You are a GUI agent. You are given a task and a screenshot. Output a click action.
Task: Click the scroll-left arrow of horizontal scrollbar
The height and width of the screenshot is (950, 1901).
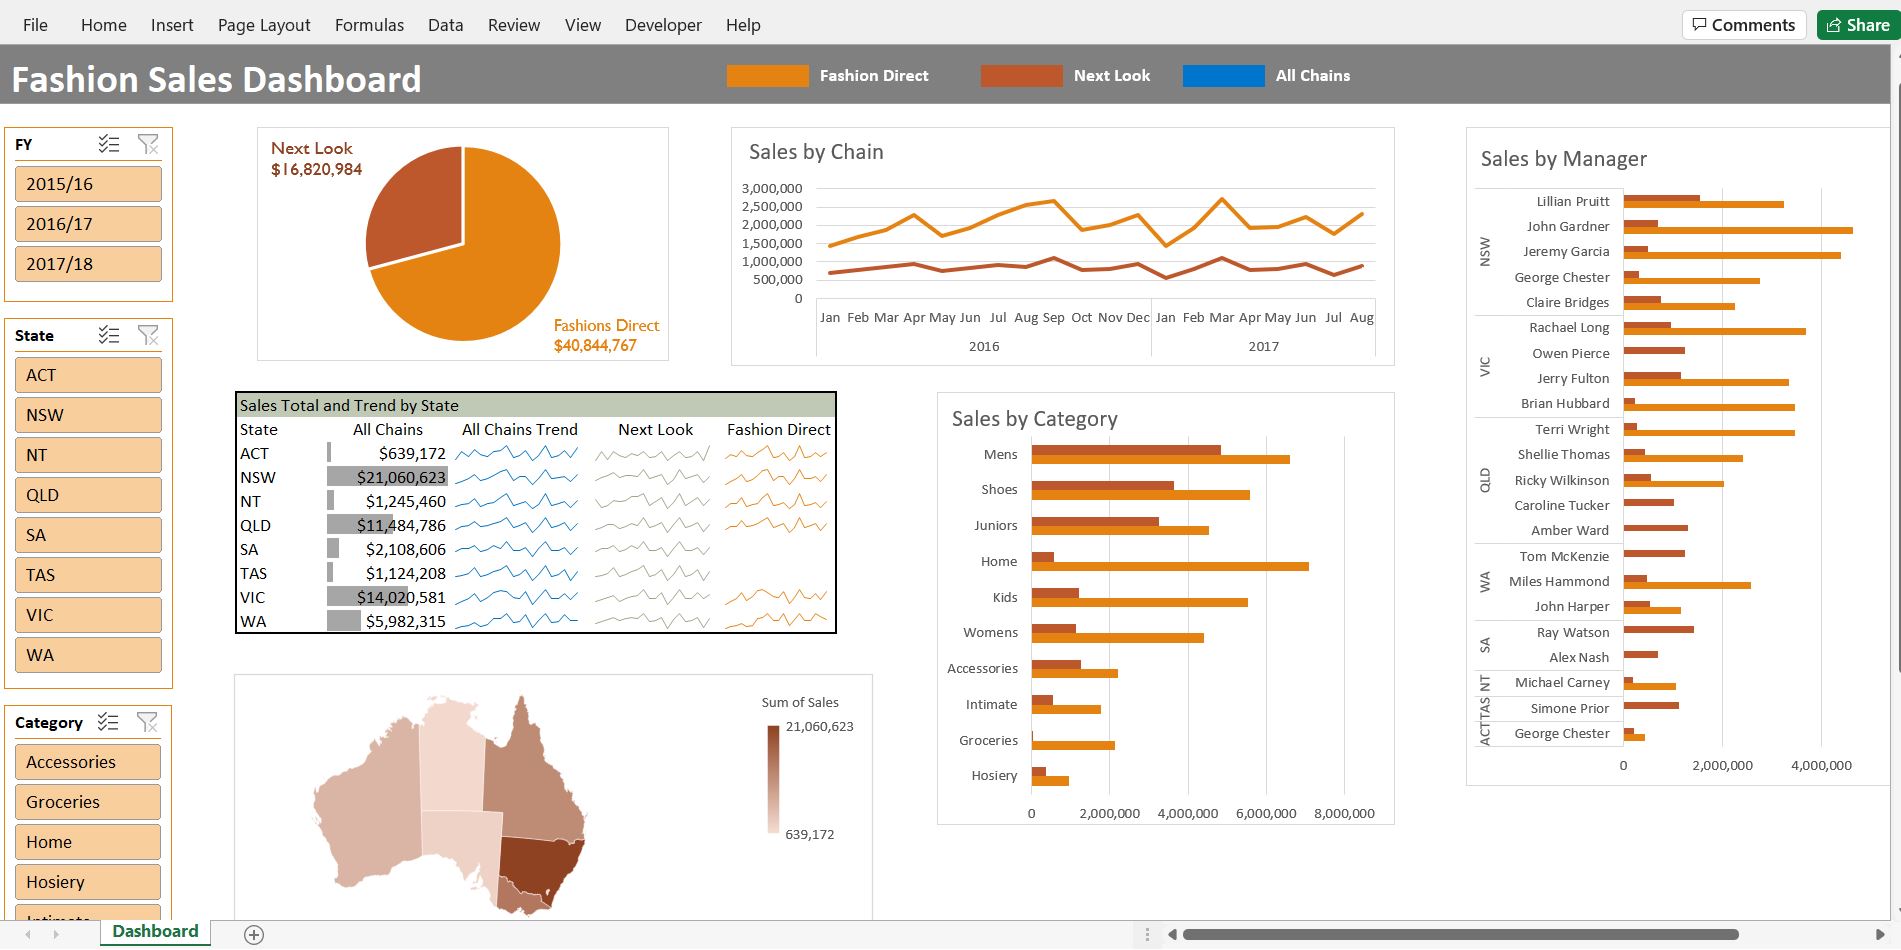click(x=1172, y=935)
